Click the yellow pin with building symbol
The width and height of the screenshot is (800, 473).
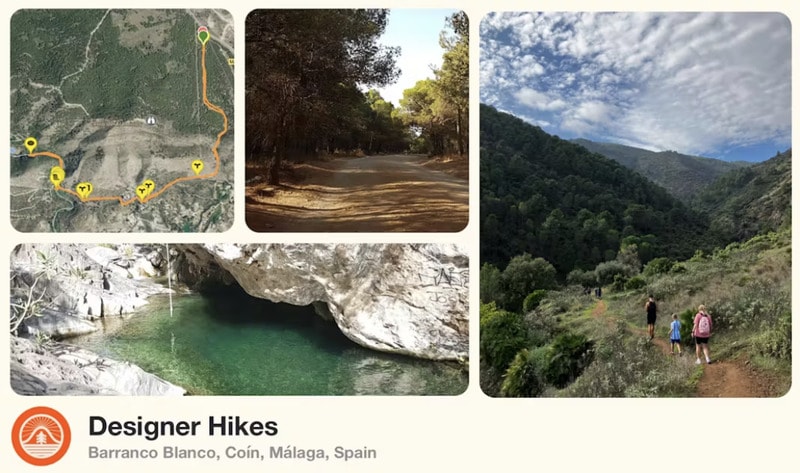click(x=56, y=177)
